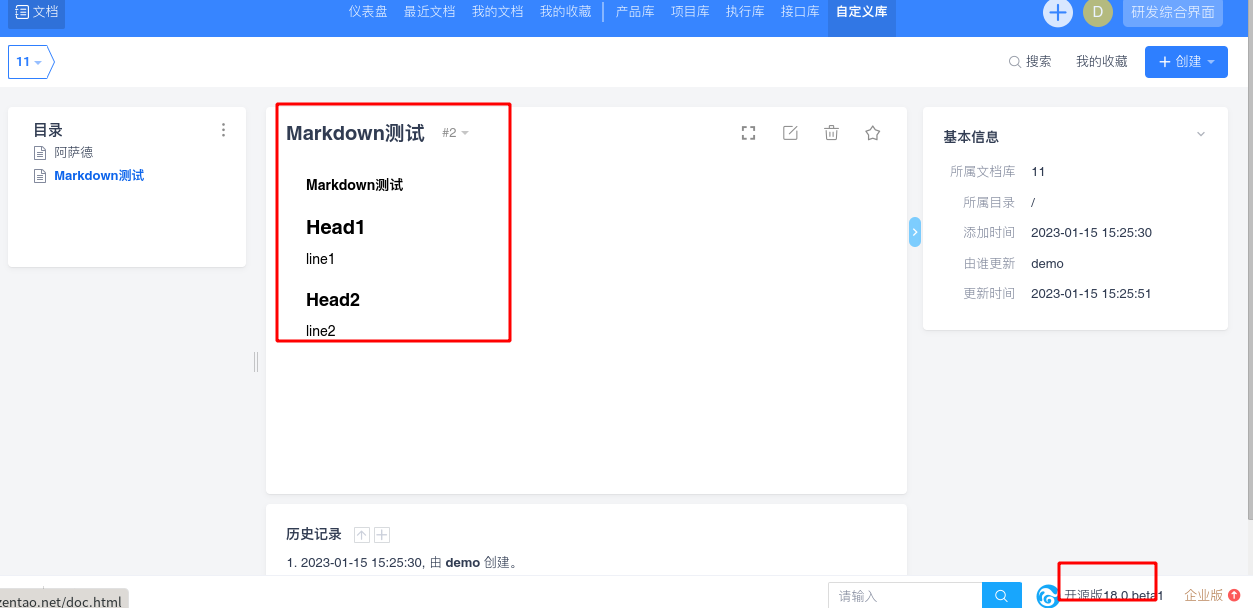Open fullscreen view of the document
The height and width of the screenshot is (608, 1253).
tap(748, 133)
